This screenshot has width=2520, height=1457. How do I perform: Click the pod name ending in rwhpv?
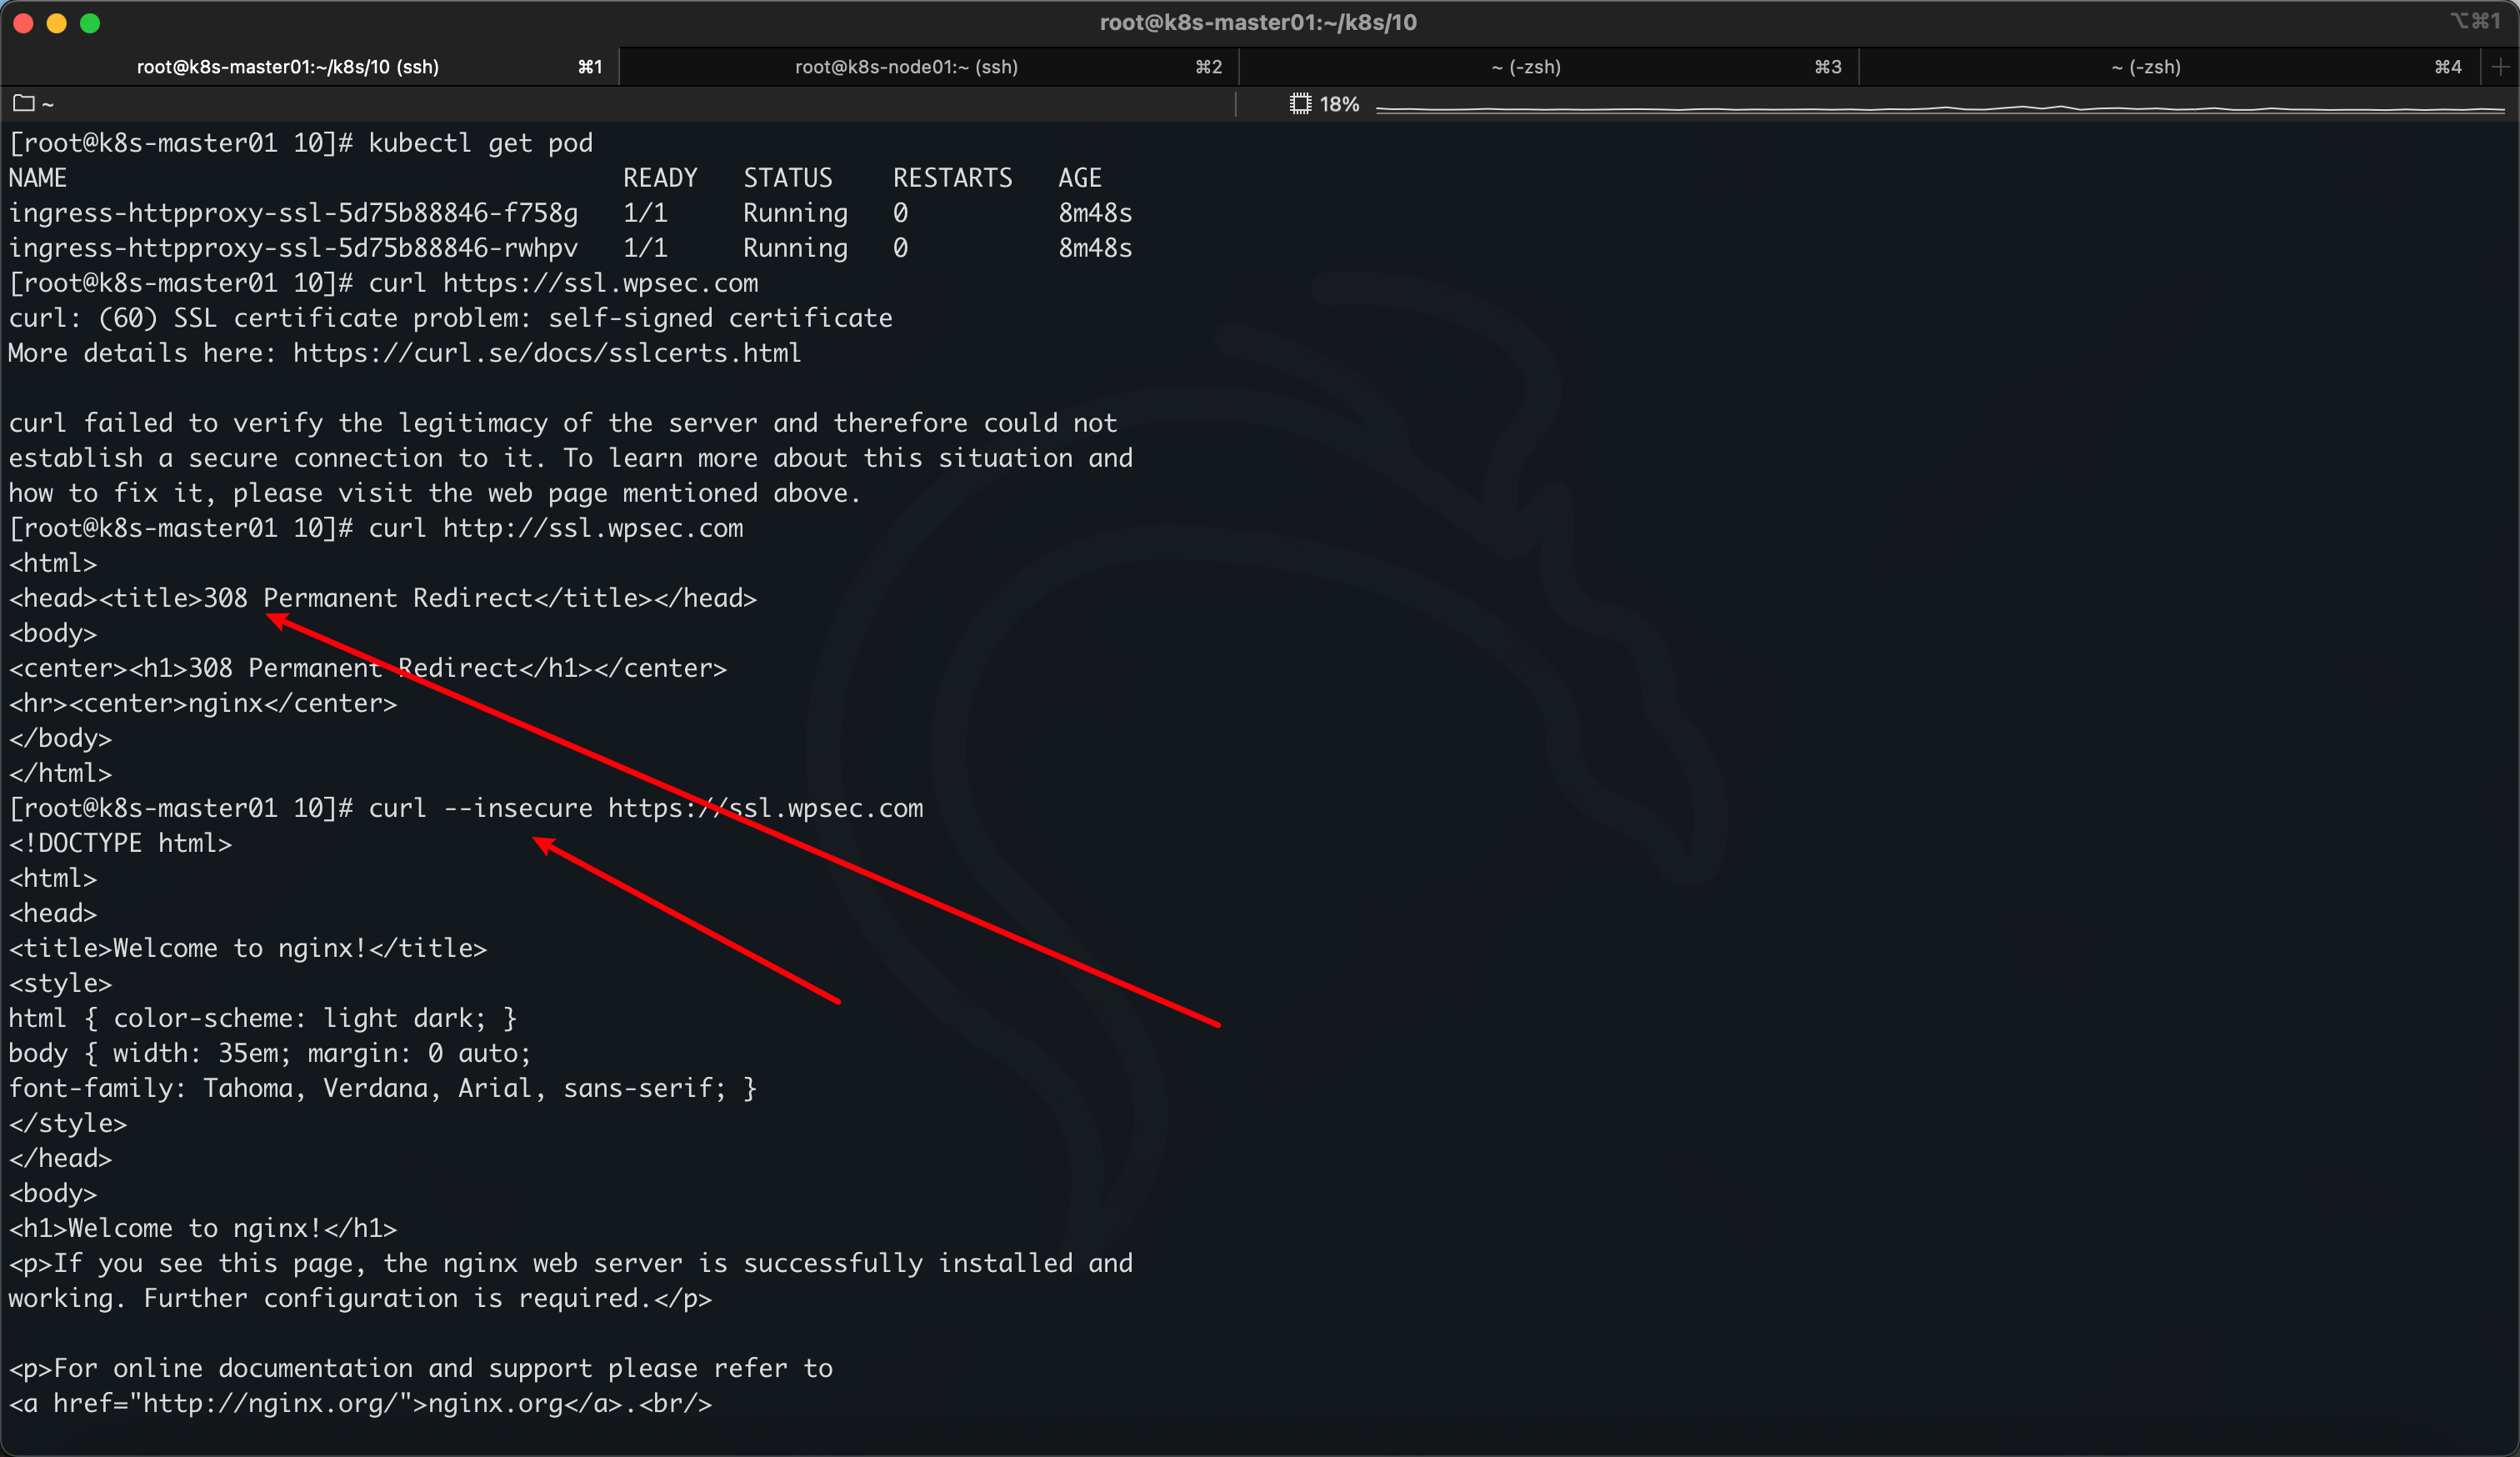point(293,248)
